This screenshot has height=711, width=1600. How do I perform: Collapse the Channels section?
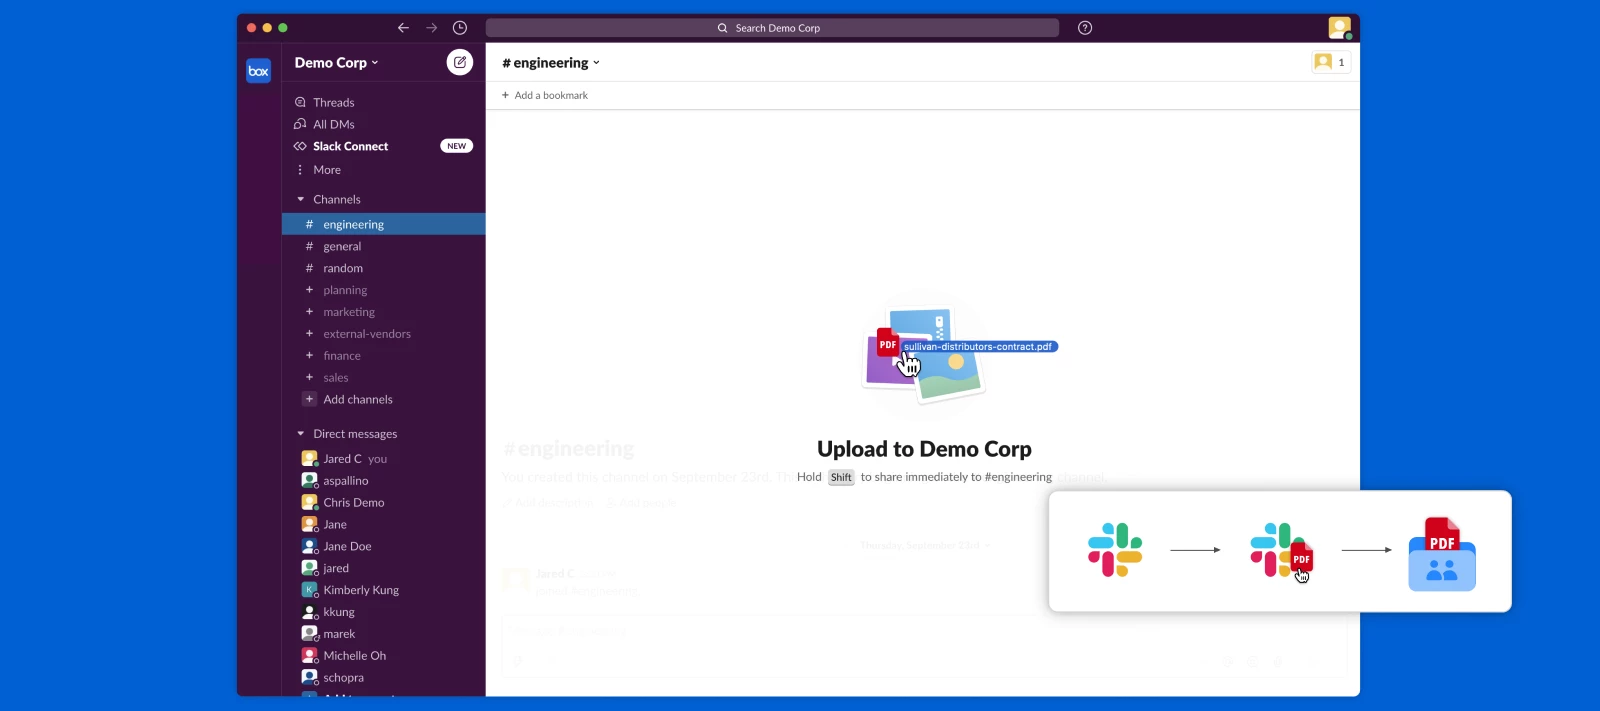(300, 199)
